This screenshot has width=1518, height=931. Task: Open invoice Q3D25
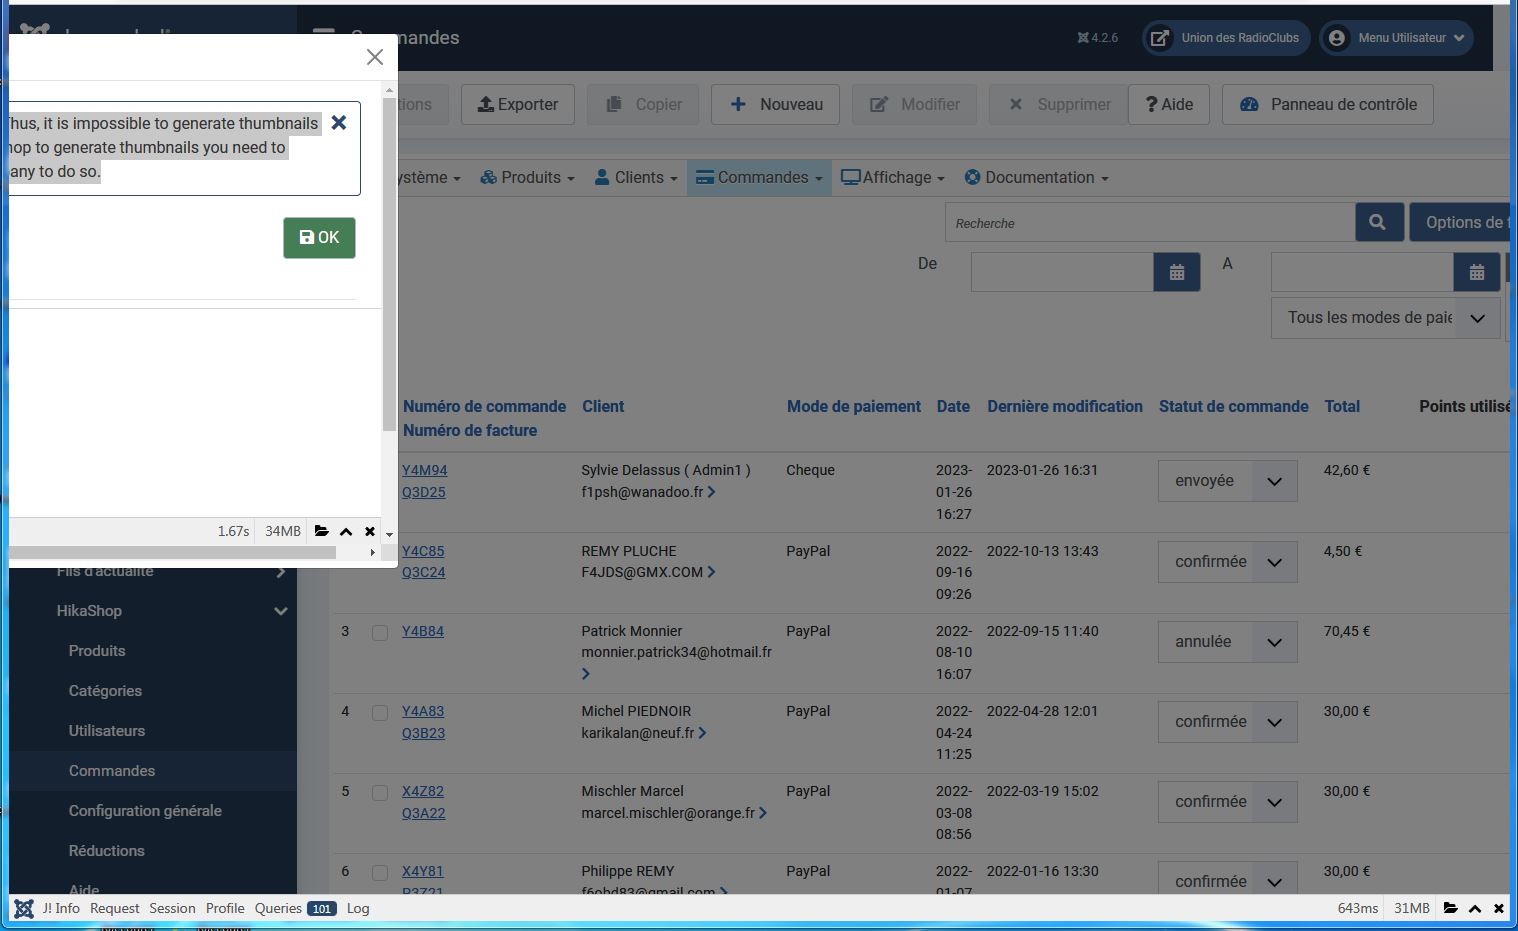point(424,492)
